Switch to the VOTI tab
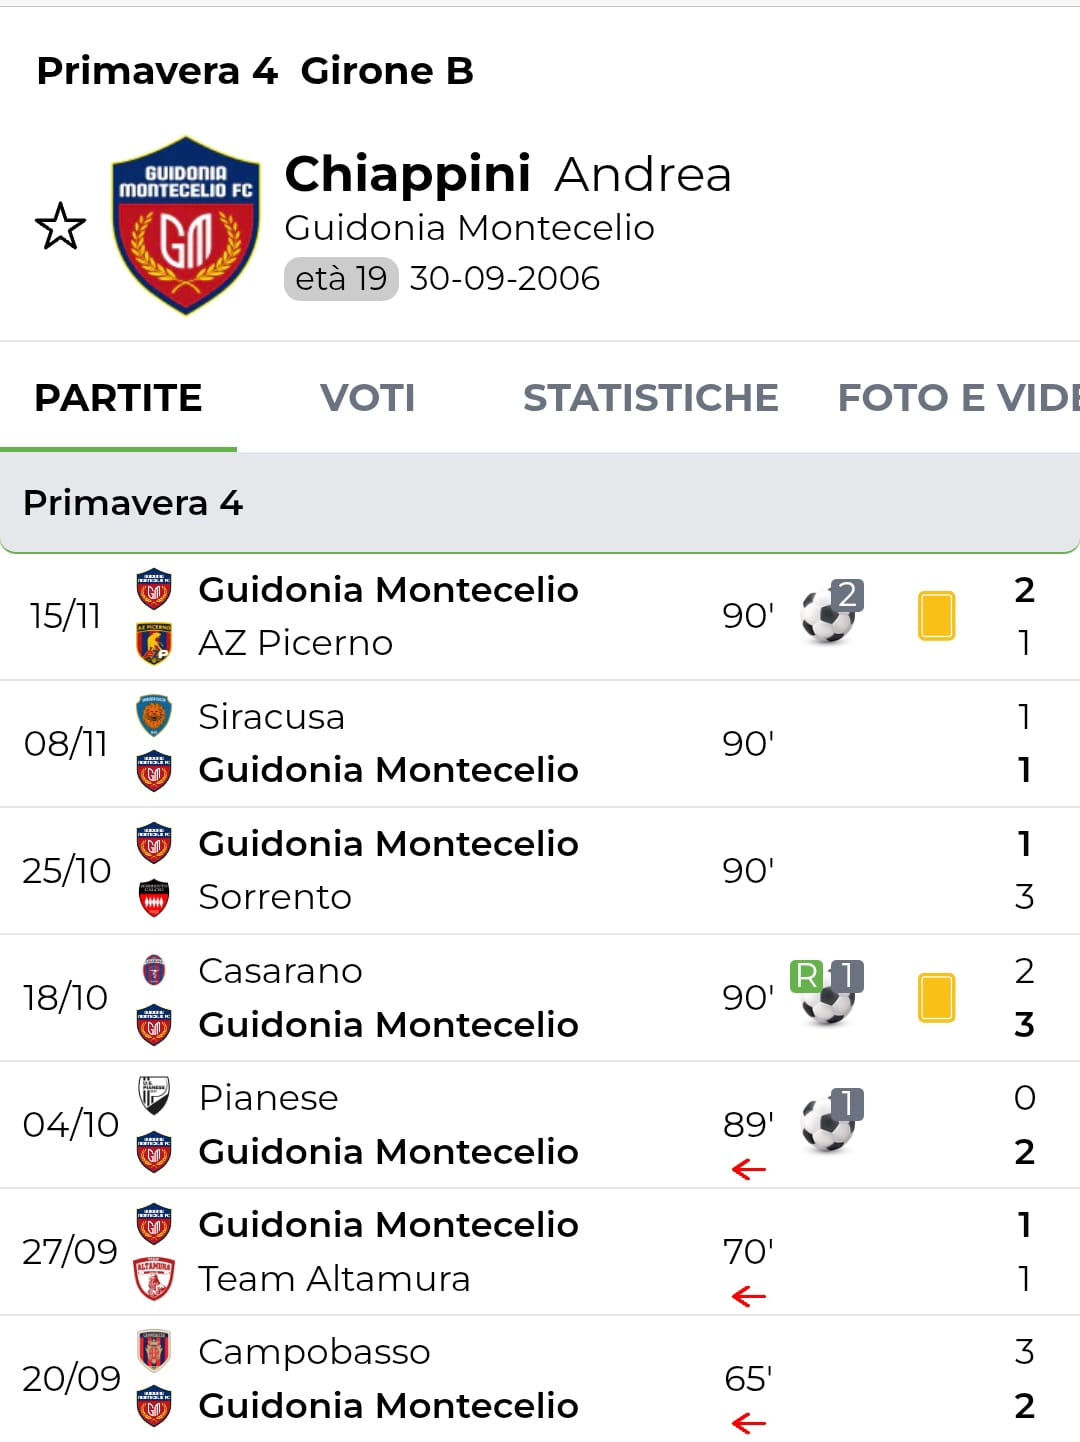 [367, 398]
